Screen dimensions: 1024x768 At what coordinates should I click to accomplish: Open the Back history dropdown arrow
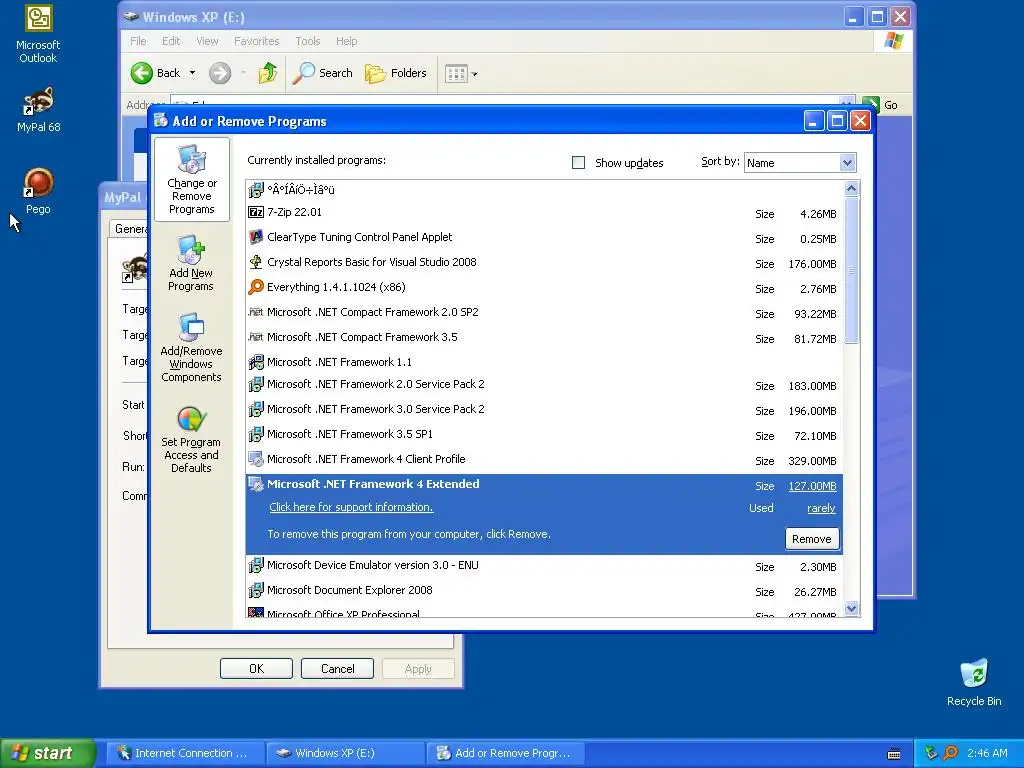click(192, 73)
